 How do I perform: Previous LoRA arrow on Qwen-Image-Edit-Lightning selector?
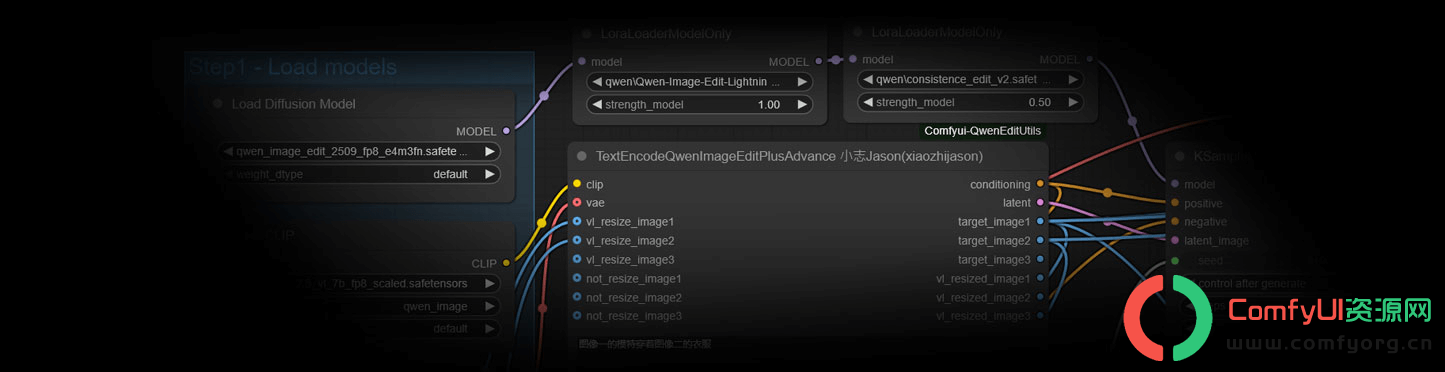point(598,82)
